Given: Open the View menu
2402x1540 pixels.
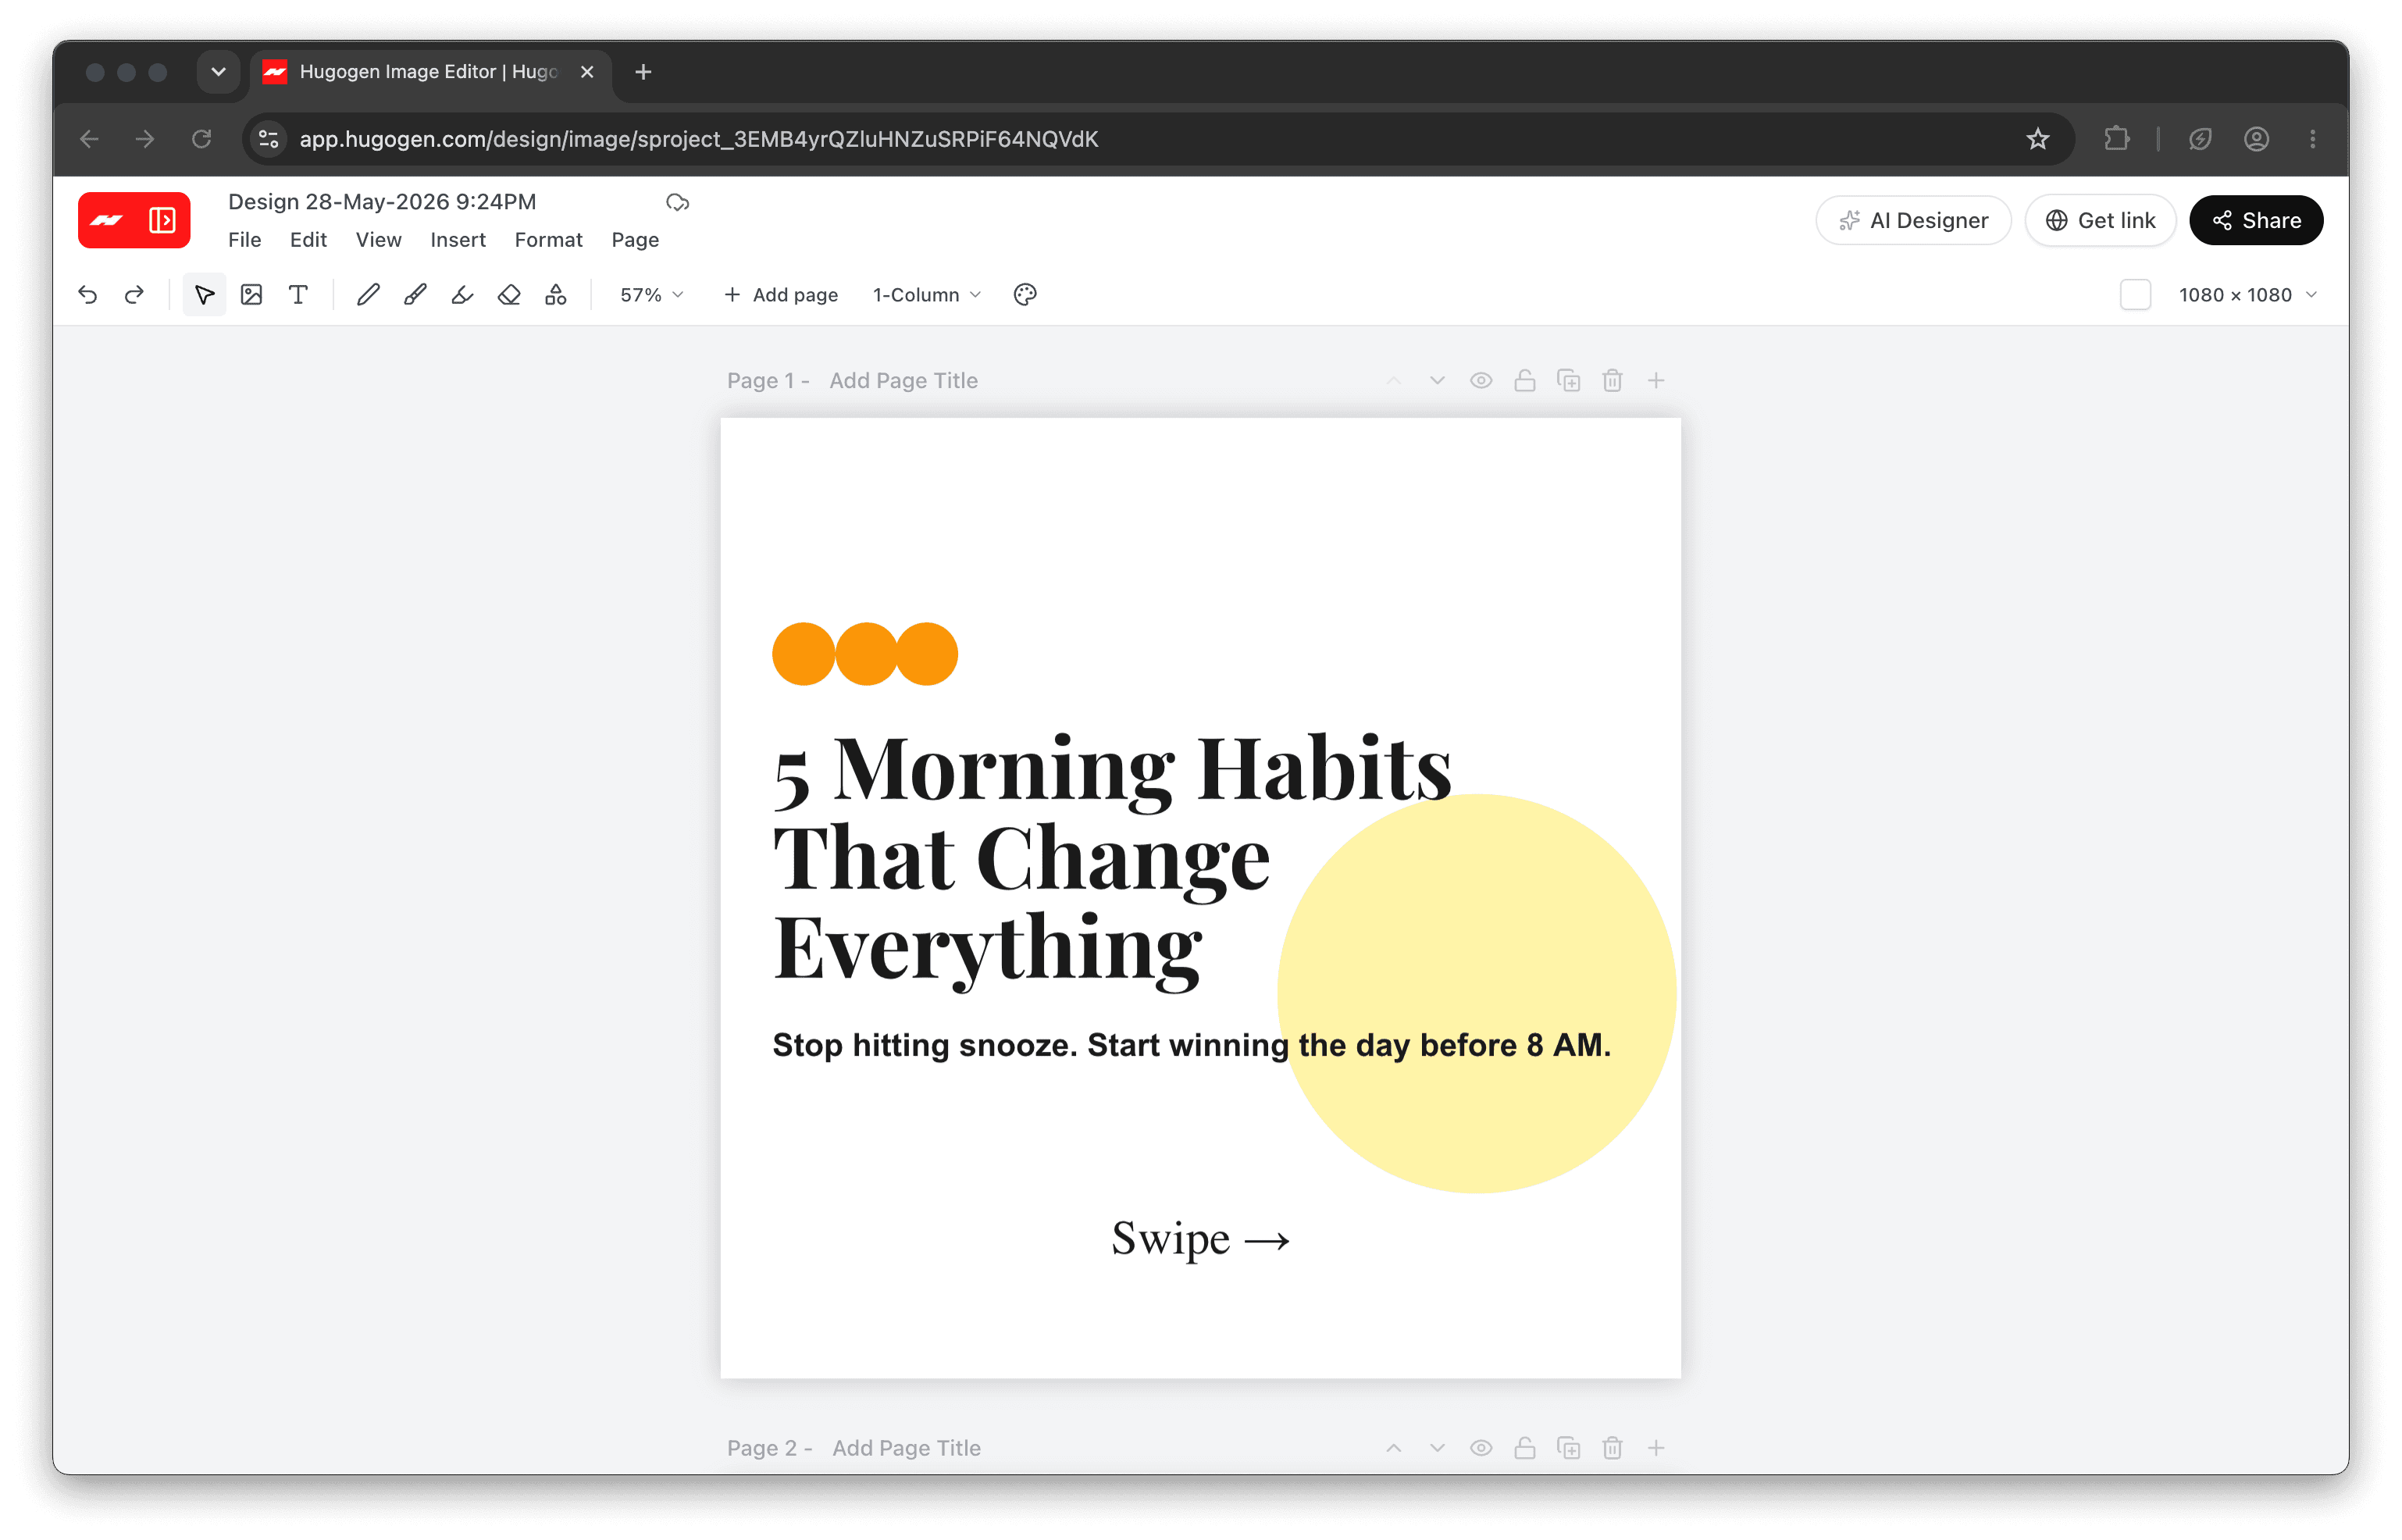Looking at the screenshot, I should [x=378, y=240].
